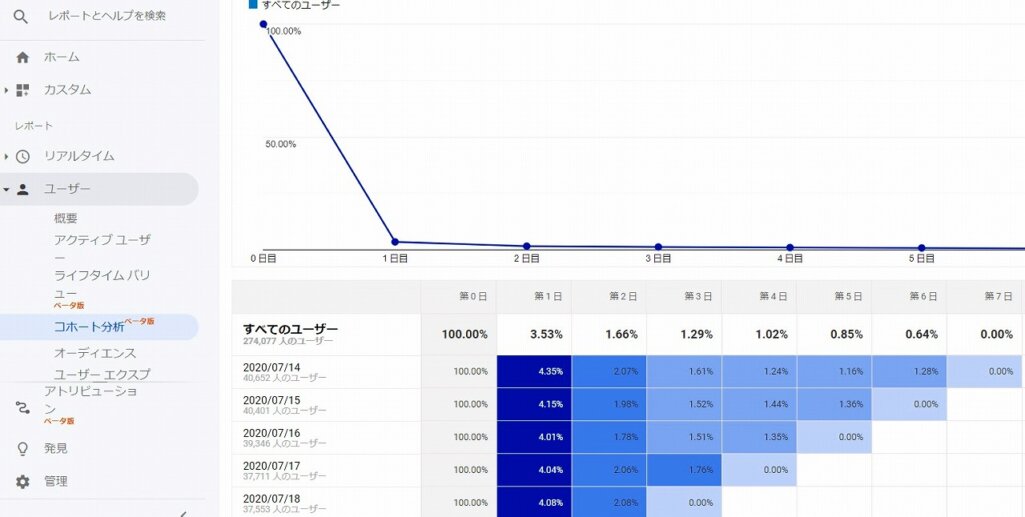Click the 2020/07/16 cohort row label
This screenshot has width=1025, height=517.
(x=271, y=433)
